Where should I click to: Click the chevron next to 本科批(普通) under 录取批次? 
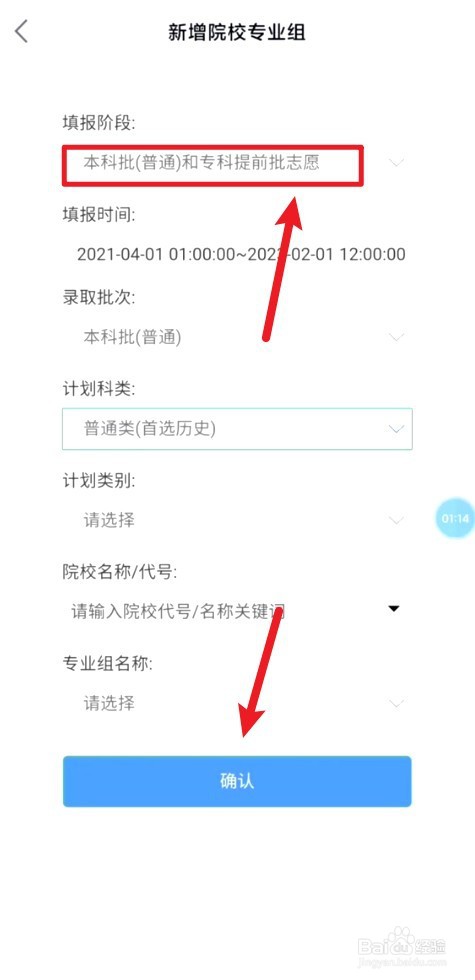pos(396,338)
